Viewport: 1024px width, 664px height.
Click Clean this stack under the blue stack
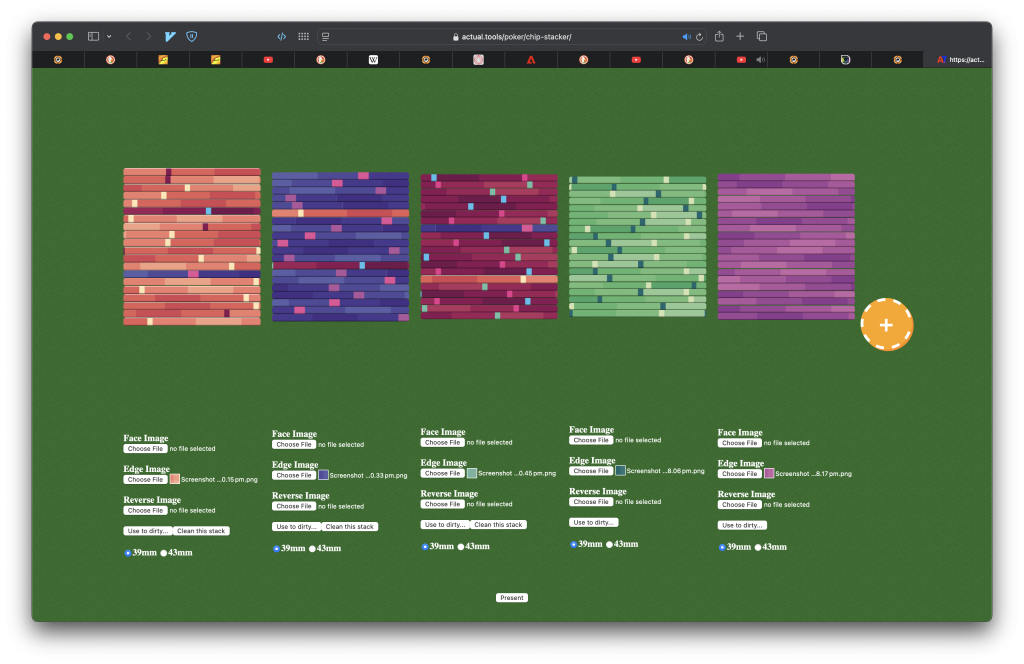350,527
